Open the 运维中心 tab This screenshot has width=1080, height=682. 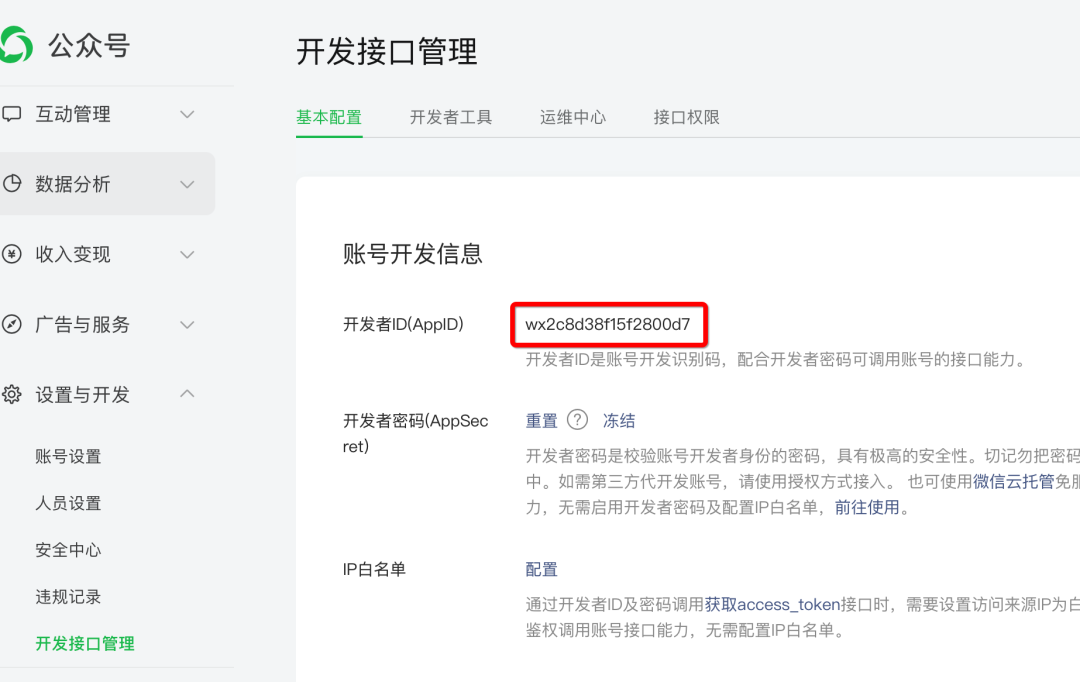click(573, 117)
